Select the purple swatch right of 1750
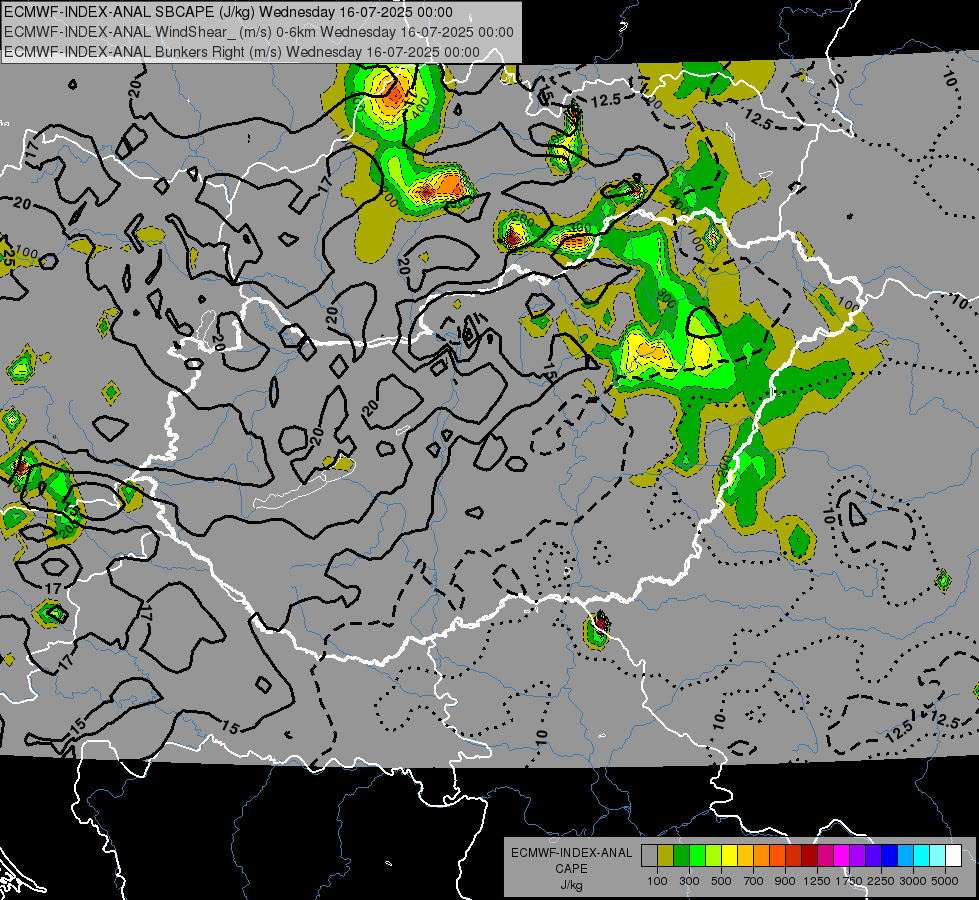 tap(857, 856)
